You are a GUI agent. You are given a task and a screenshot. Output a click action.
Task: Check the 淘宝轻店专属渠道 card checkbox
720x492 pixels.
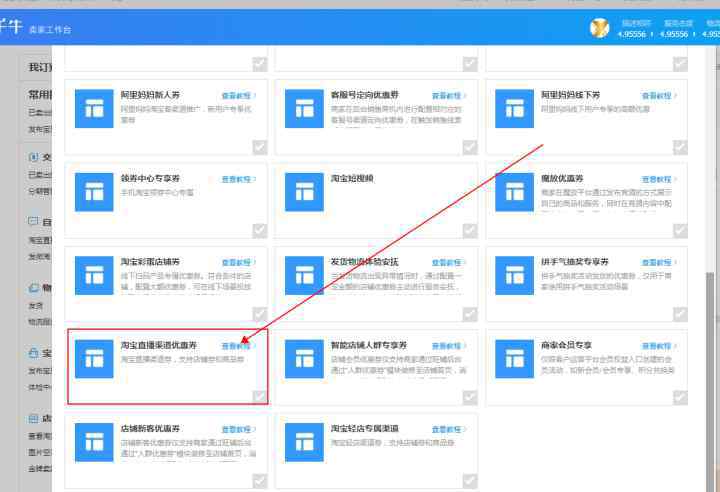tap(470, 481)
